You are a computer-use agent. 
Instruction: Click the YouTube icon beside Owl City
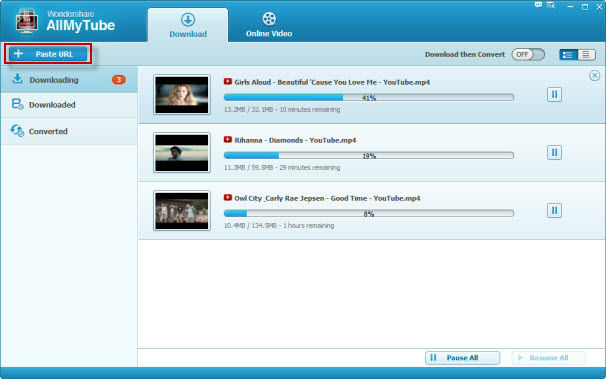pyautogui.click(x=228, y=197)
